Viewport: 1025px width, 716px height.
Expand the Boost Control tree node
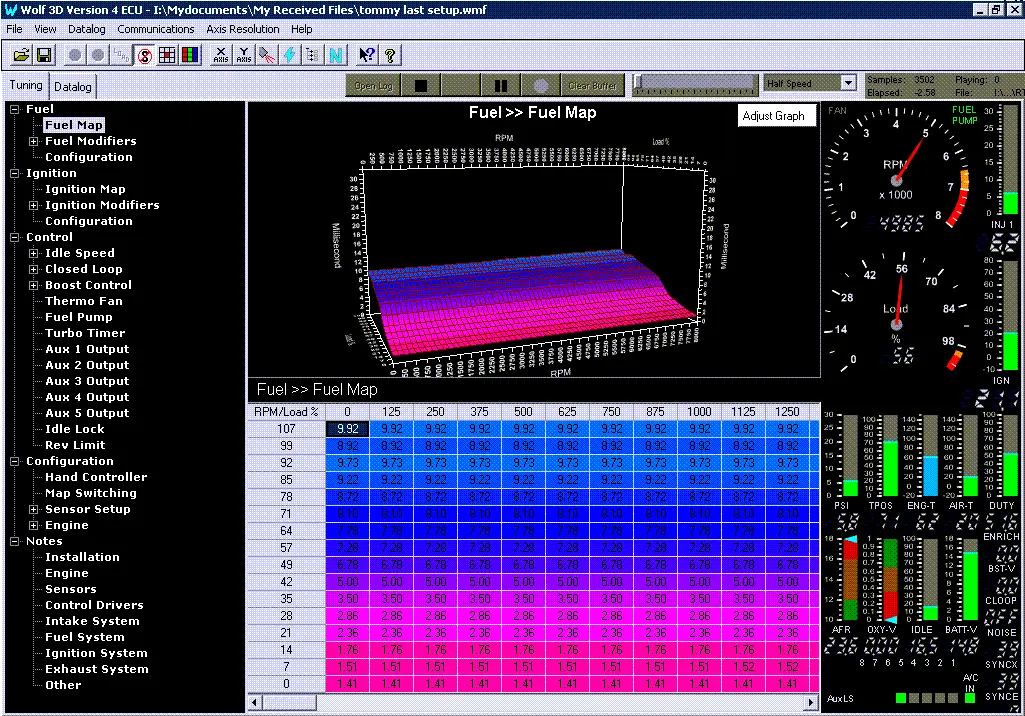click(34, 285)
